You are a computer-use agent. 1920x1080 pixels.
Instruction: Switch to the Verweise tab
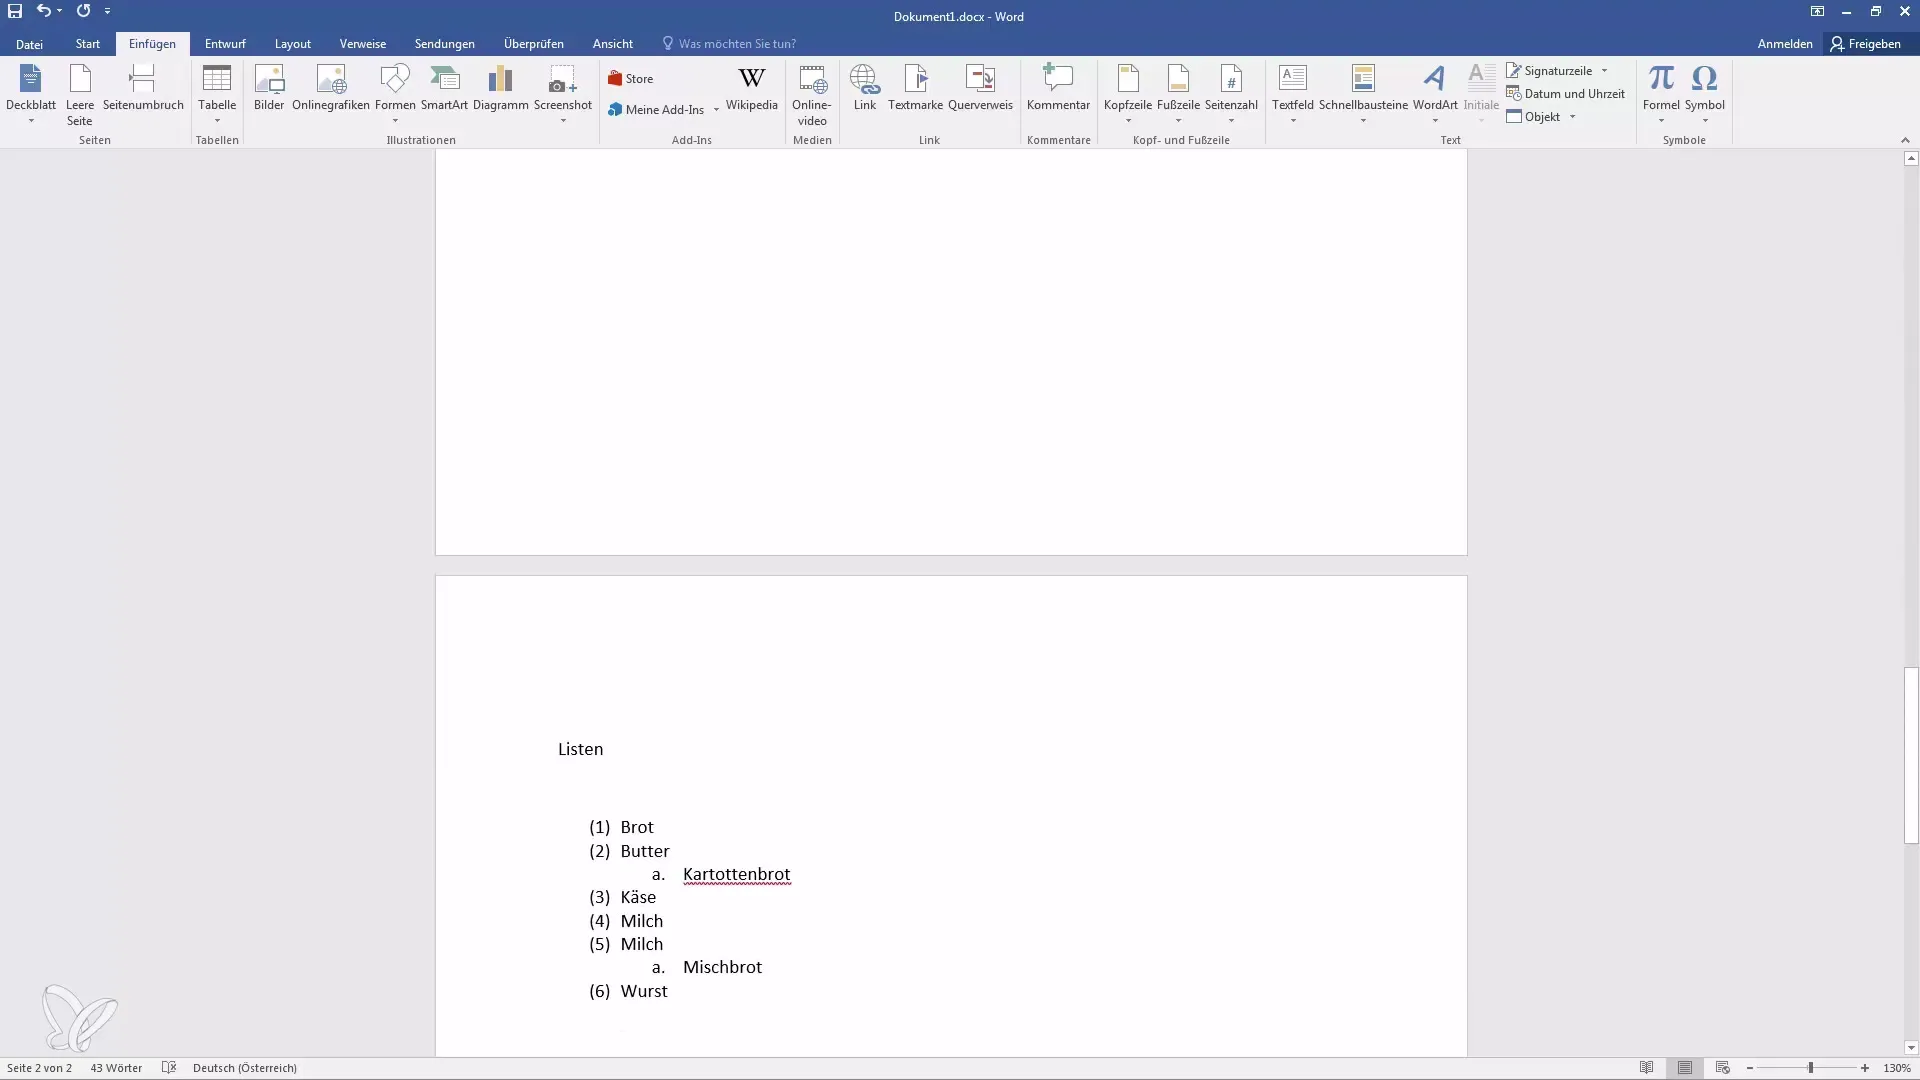363,44
